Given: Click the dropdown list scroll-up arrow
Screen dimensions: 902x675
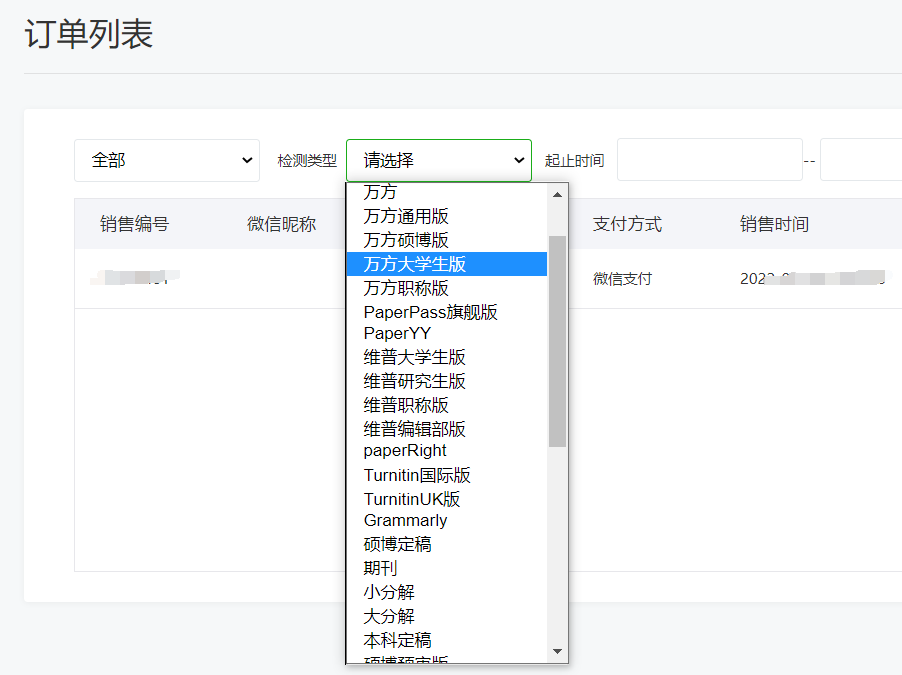Looking at the screenshot, I should (557, 195).
